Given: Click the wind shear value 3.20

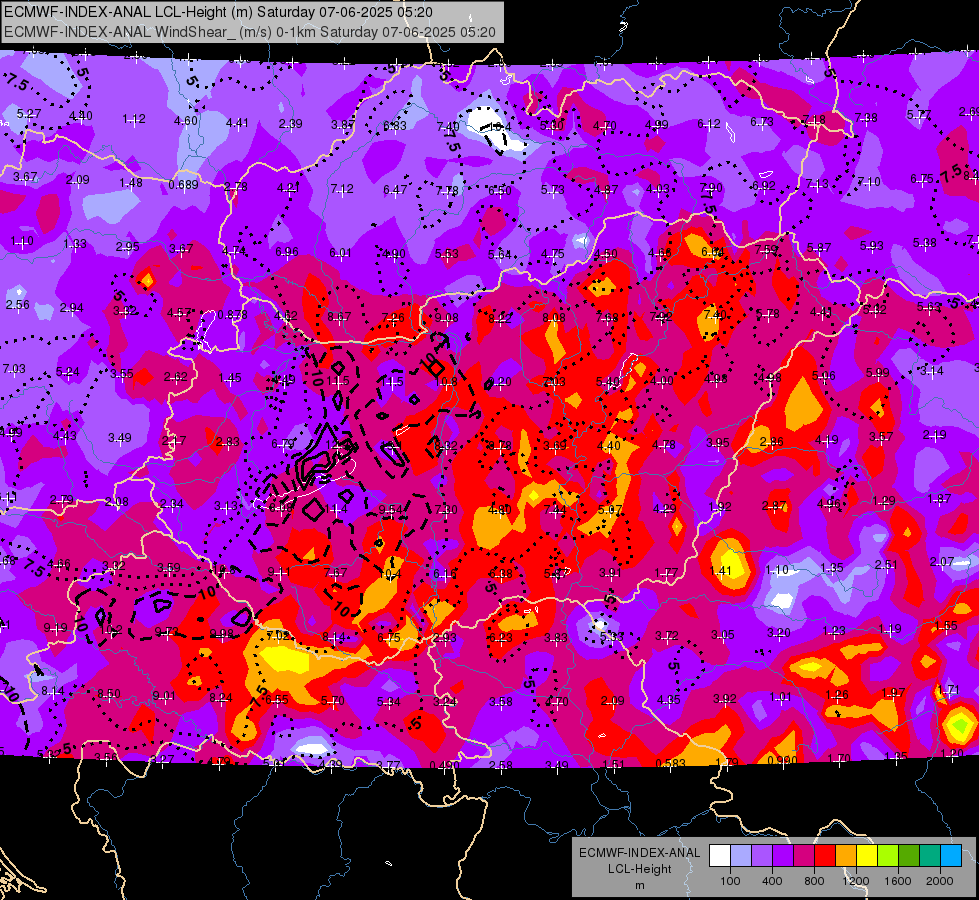Looking at the screenshot, I should (x=779, y=633).
